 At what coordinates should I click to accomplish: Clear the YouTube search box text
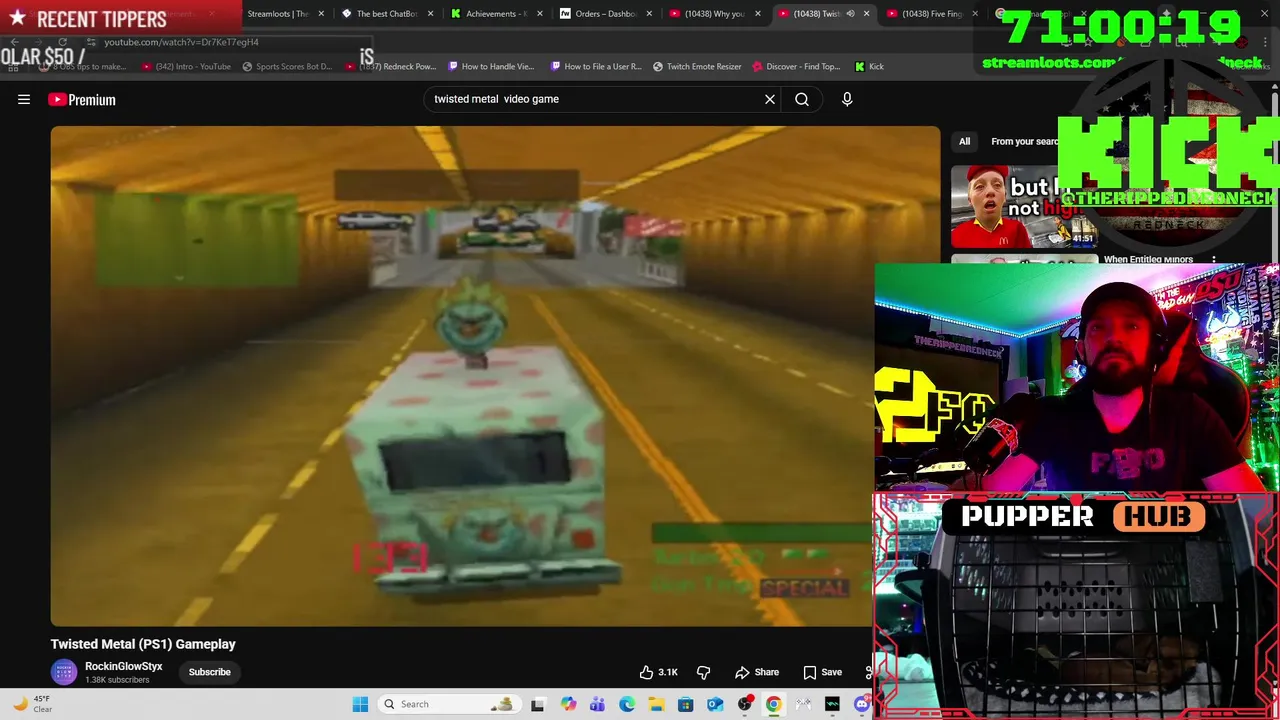tap(770, 99)
